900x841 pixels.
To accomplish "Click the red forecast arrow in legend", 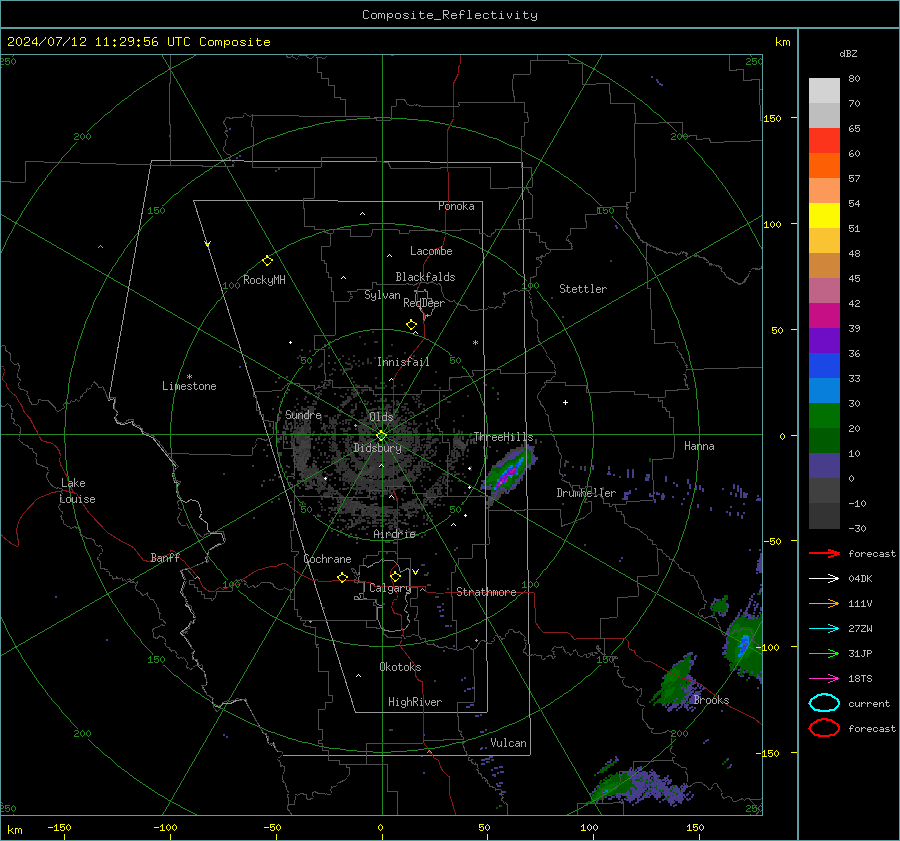I will [824, 553].
